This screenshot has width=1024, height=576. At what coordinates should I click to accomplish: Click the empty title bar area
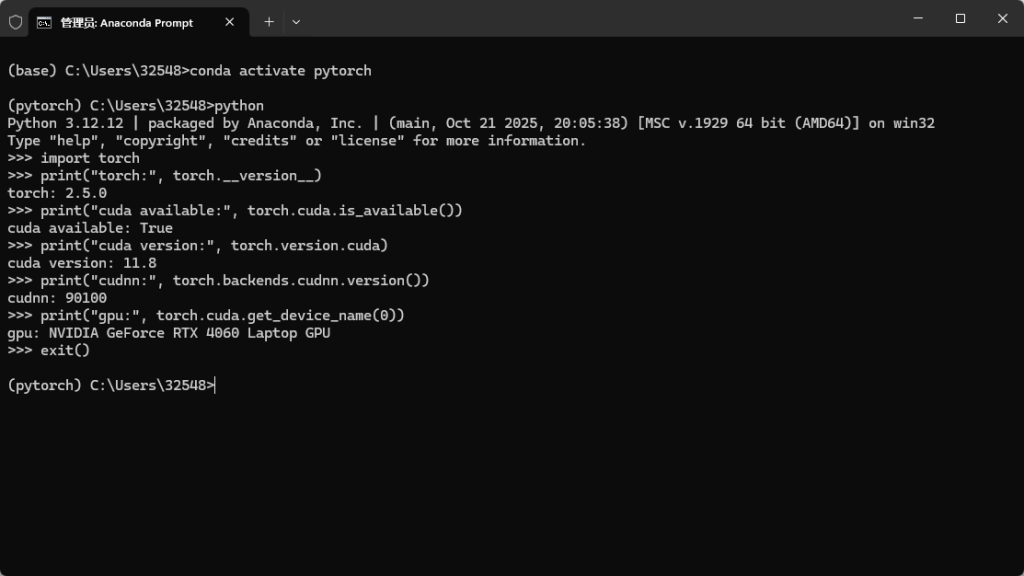[600, 20]
